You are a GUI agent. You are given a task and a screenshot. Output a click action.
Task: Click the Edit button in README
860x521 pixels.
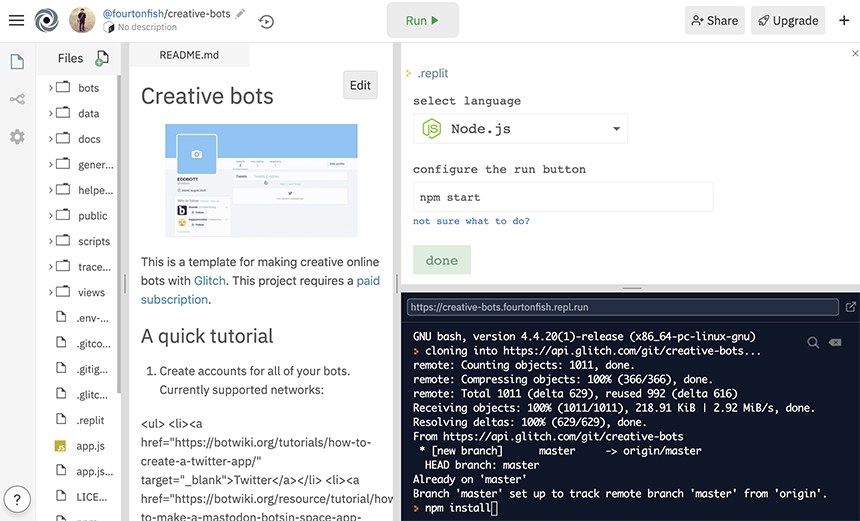pyautogui.click(x=360, y=85)
